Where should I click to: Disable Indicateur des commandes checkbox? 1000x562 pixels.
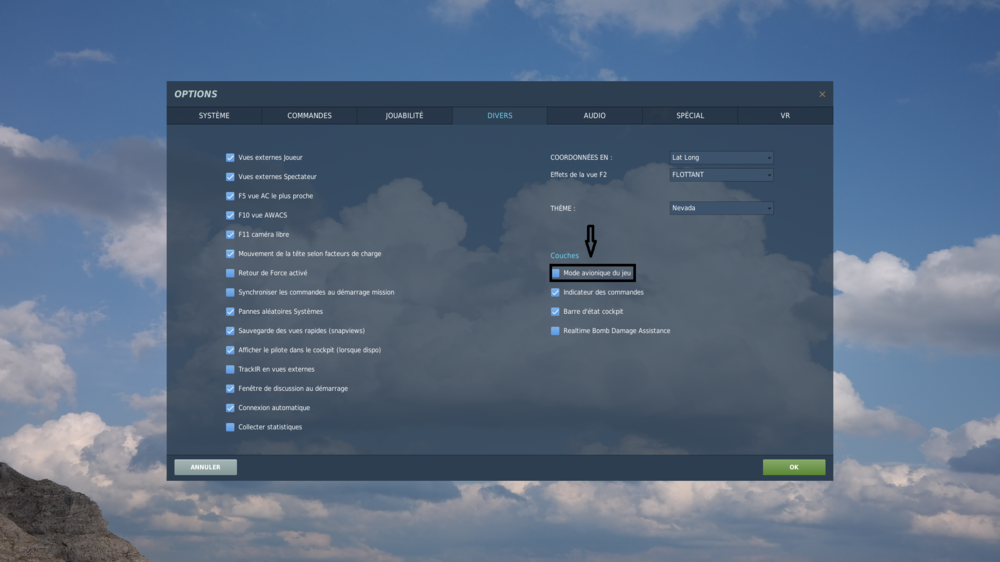(x=555, y=292)
